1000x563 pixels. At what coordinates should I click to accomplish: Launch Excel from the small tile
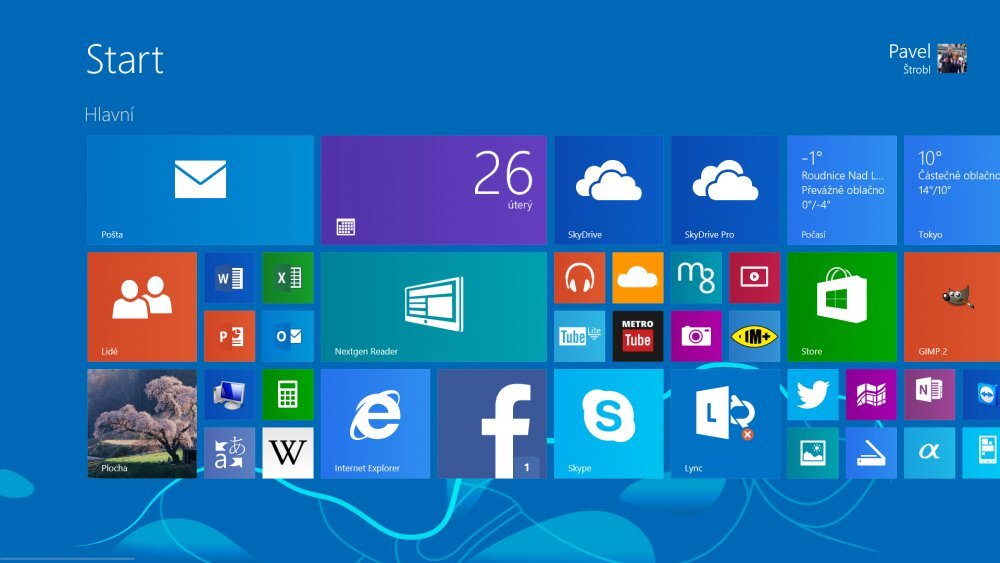(x=288, y=278)
